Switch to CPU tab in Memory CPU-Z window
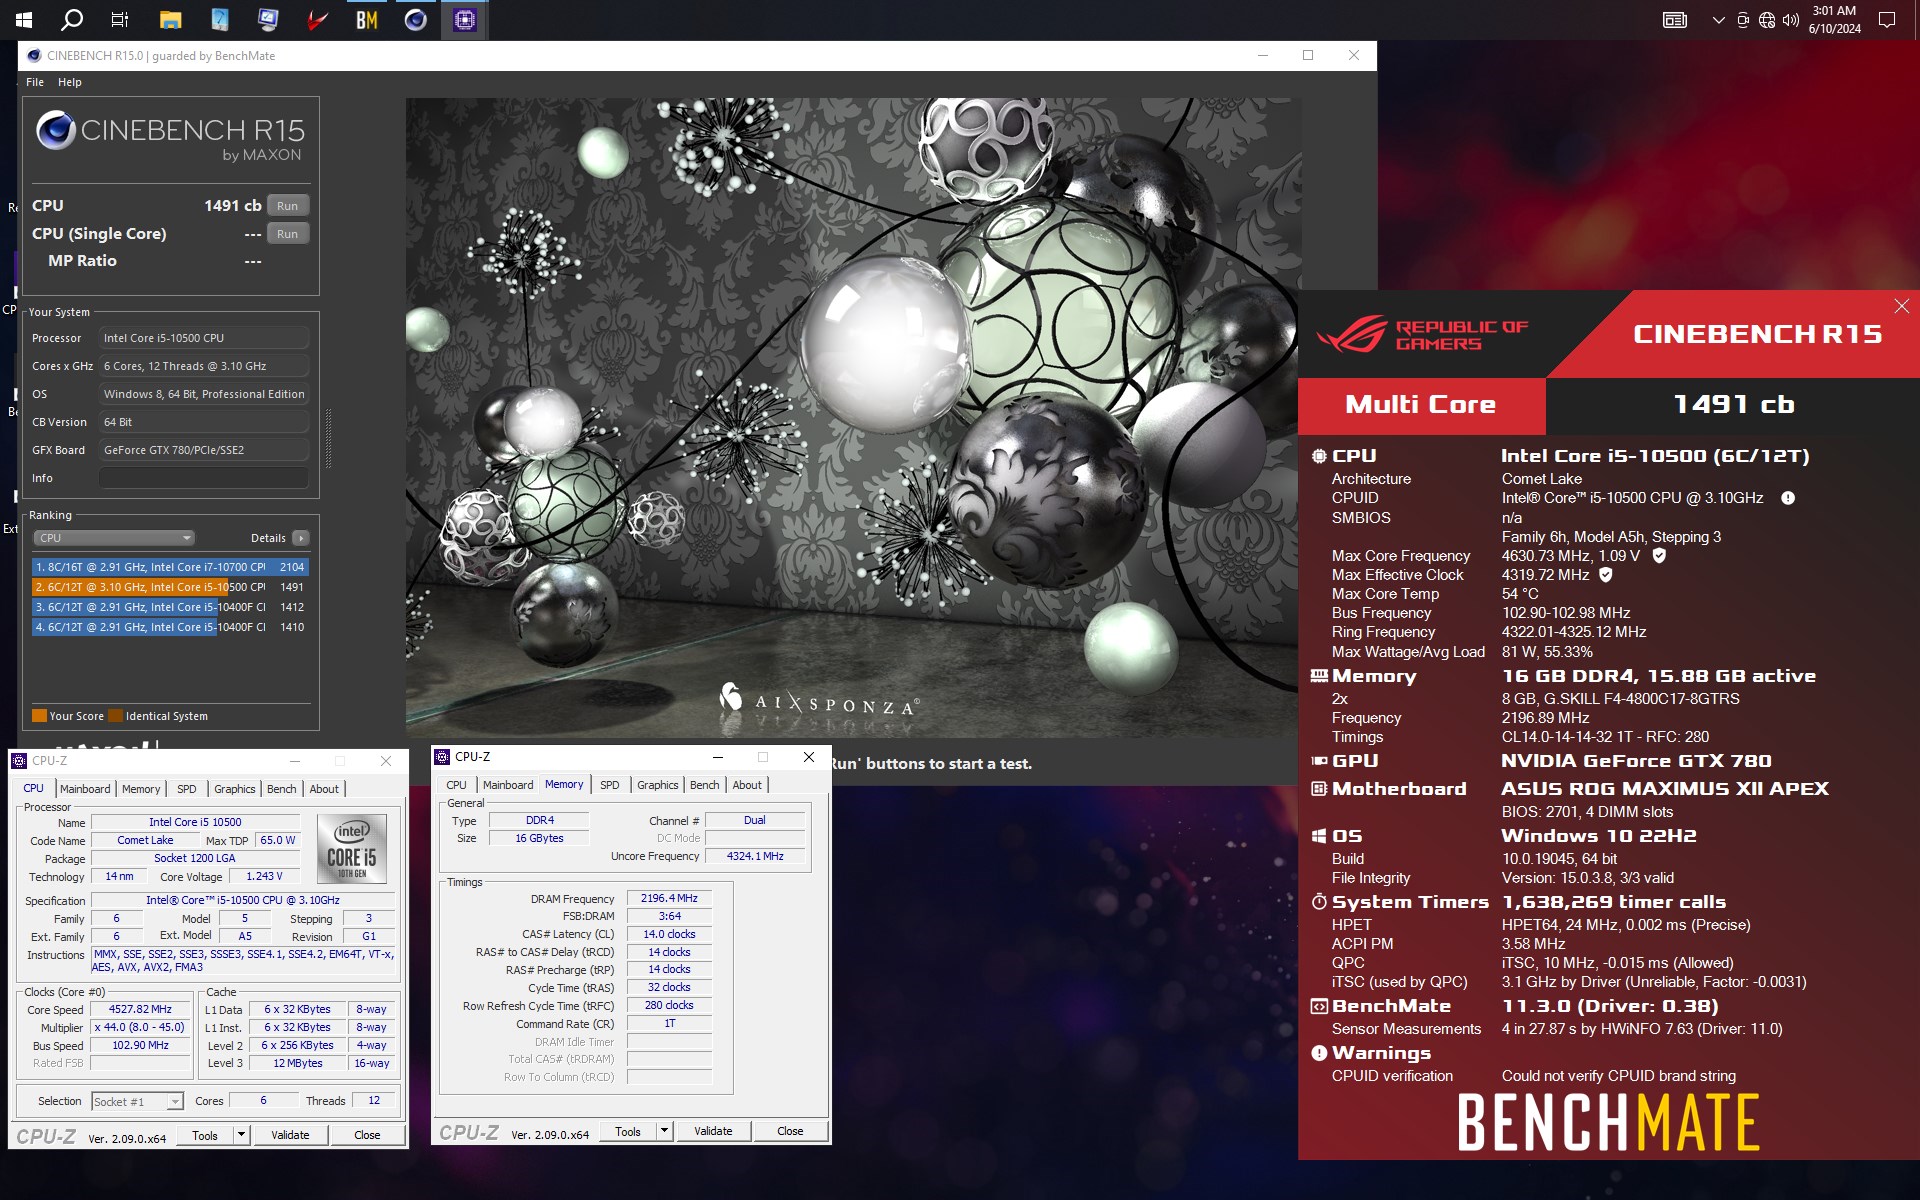 [457, 785]
